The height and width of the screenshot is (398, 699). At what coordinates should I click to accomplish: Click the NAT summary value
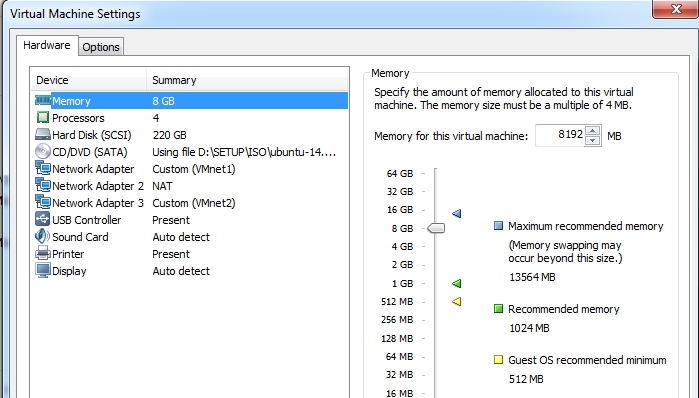[162, 186]
